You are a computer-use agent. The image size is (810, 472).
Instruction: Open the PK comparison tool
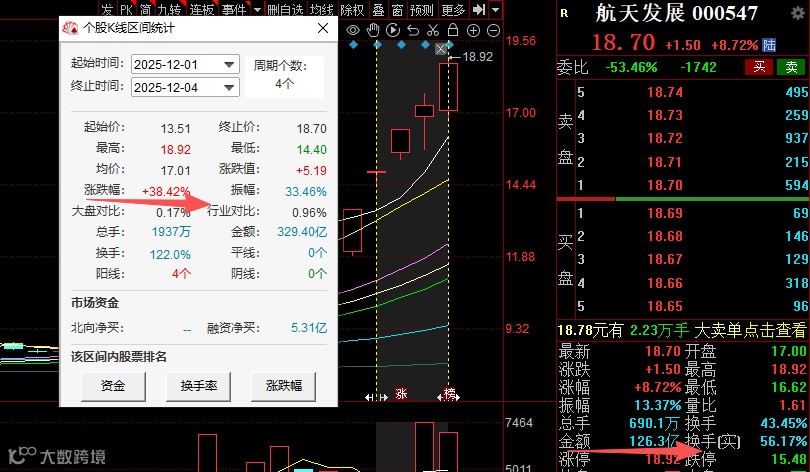(126, 10)
